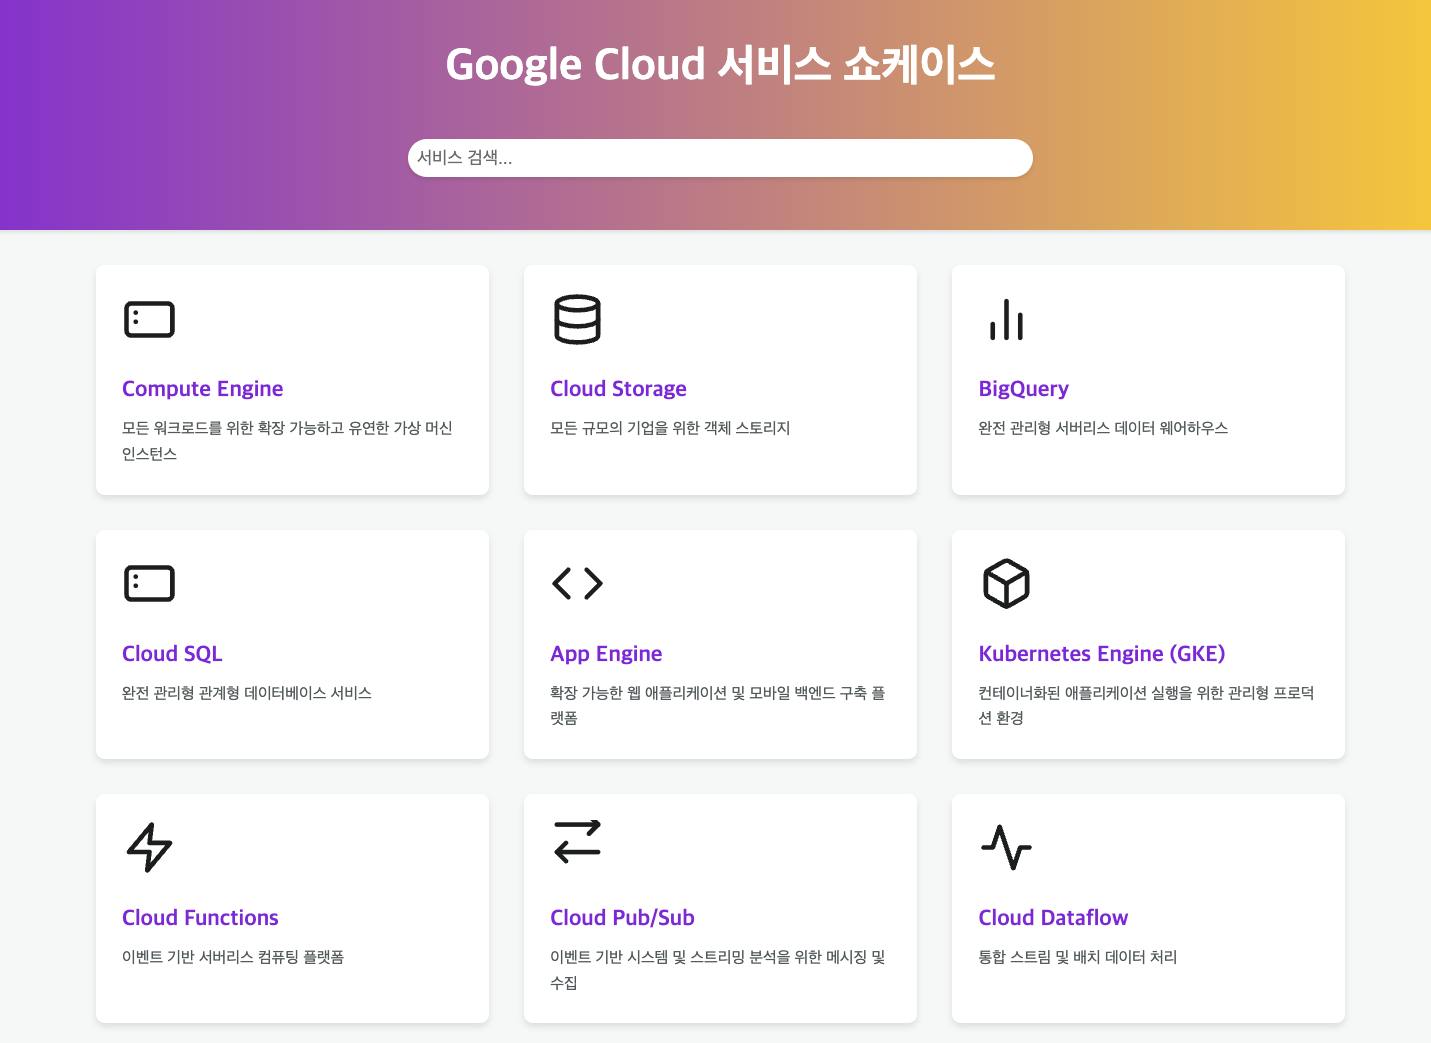Viewport: 1431px width, 1043px height.
Task: Click the Pub/Sub description about 메시징 및 수집
Action: click(x=717, y=970)
